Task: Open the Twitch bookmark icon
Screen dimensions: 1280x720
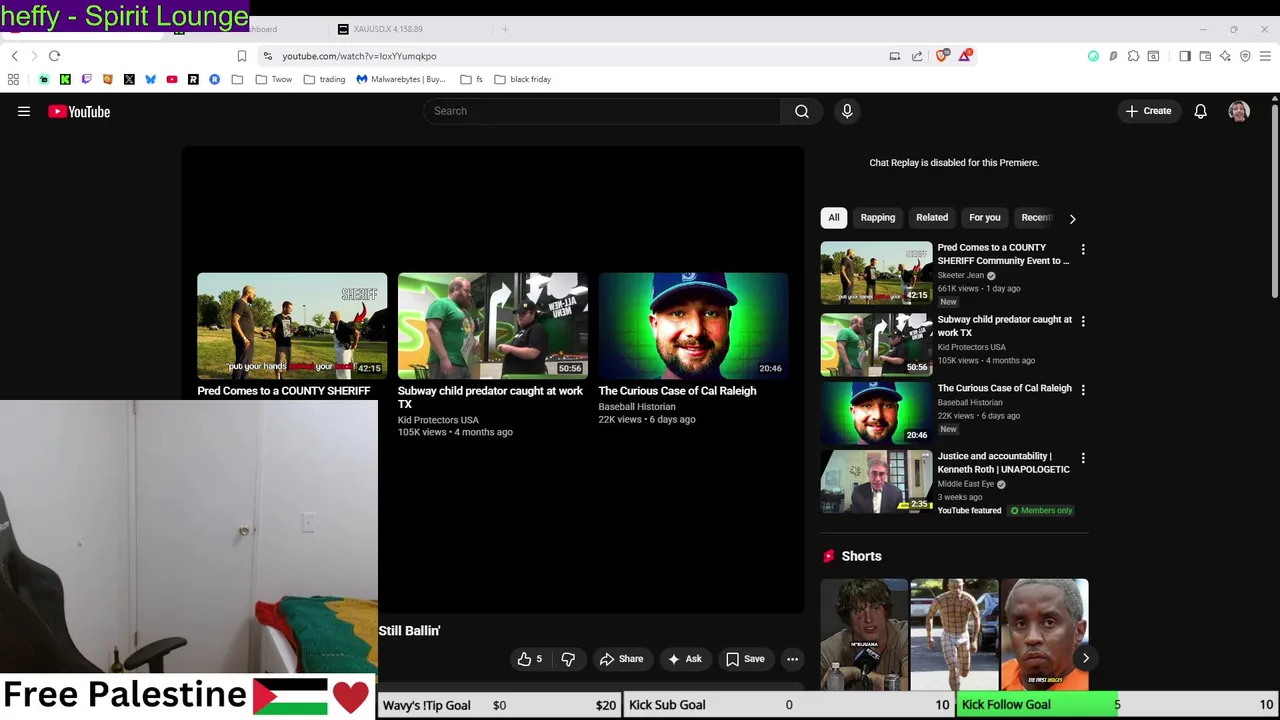Action: click(86, 79)
